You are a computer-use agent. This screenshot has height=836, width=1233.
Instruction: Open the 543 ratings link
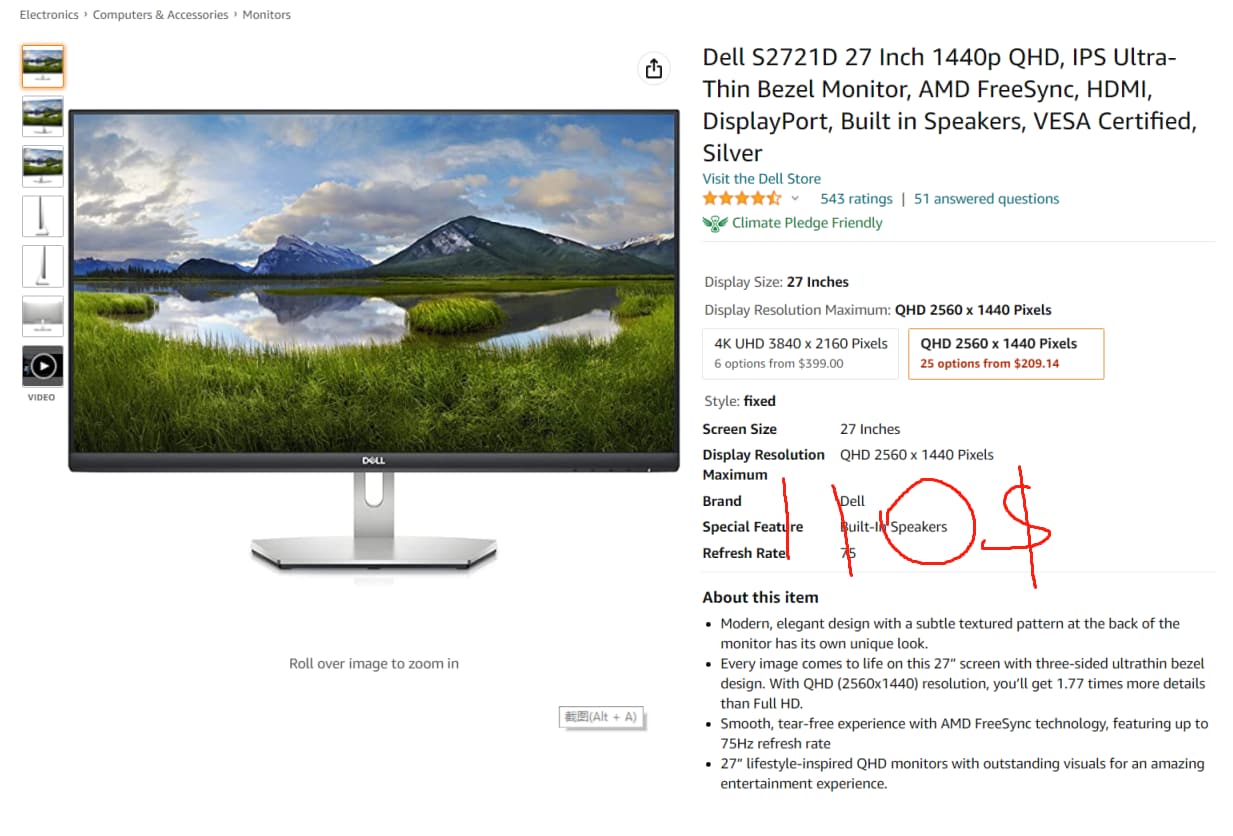click(x=856, y=199)
